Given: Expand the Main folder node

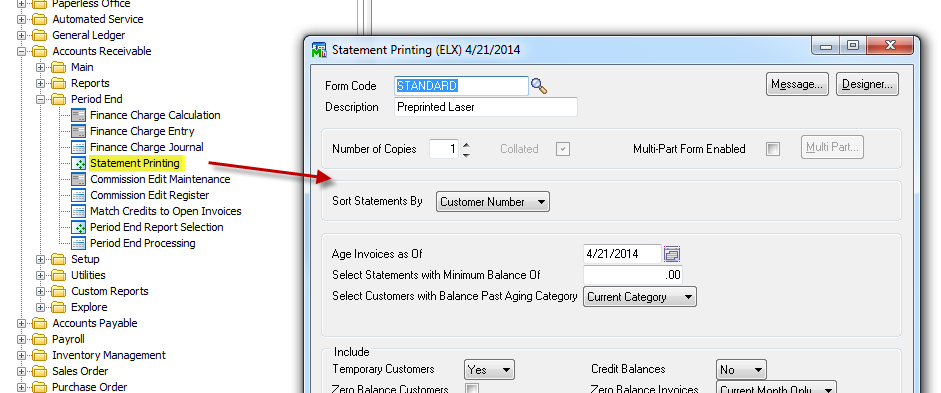Looking at the screenshot, I should (40, 67).
